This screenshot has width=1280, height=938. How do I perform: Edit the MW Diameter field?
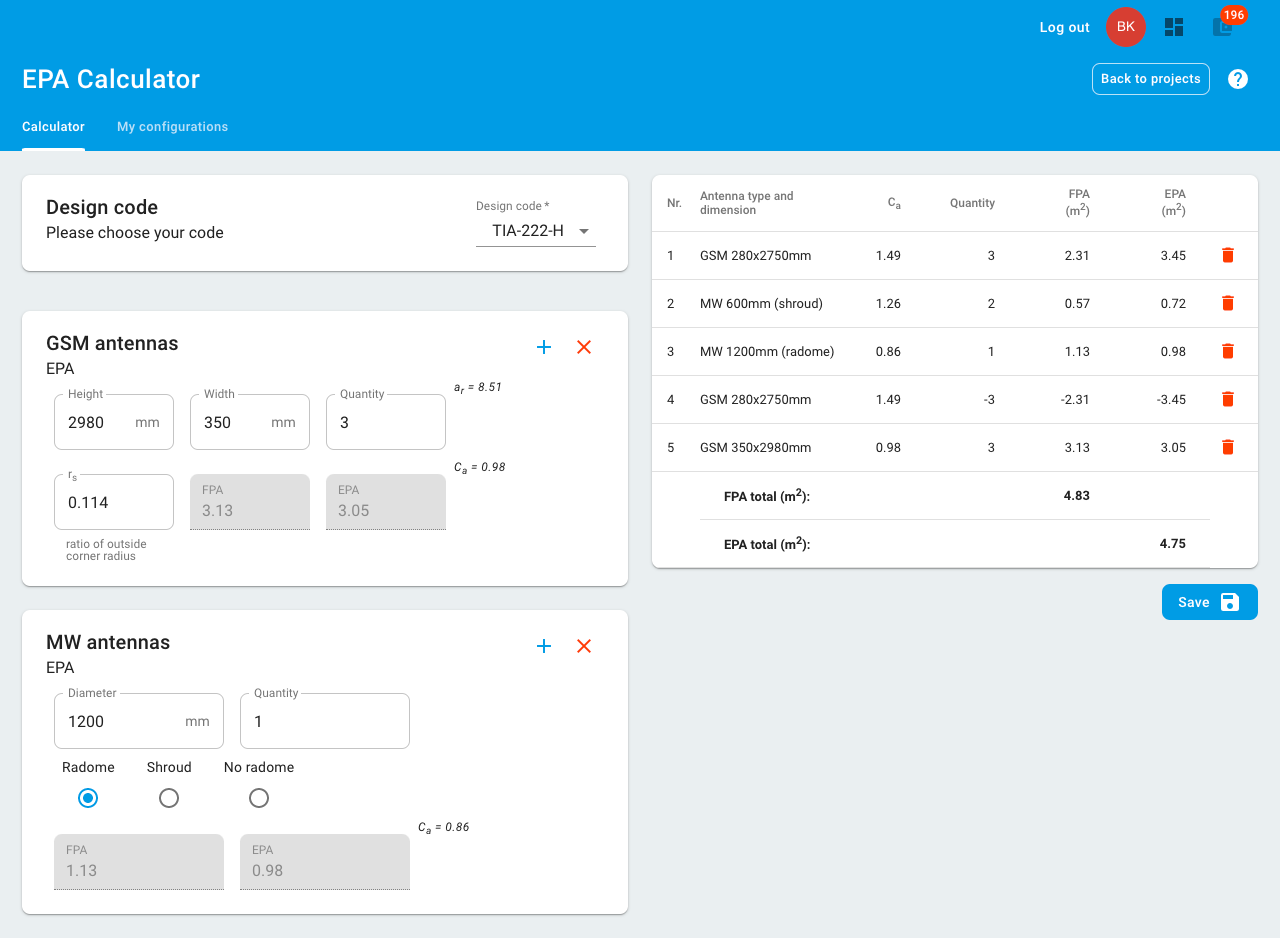(x=139, y=721)
